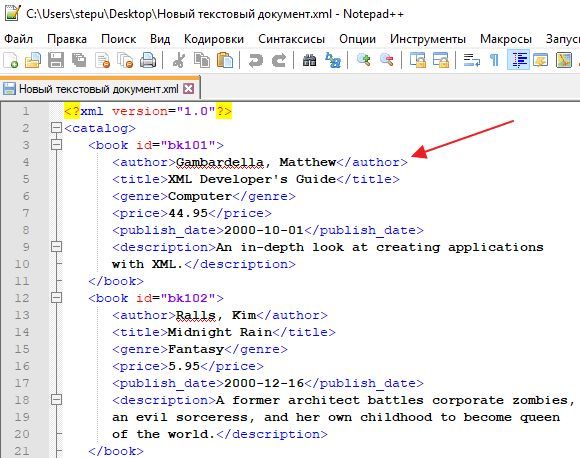Toggle the show all characters pilcrow icon
The width and height of the screenshot is (580, 458).
(x=495, y=60)
